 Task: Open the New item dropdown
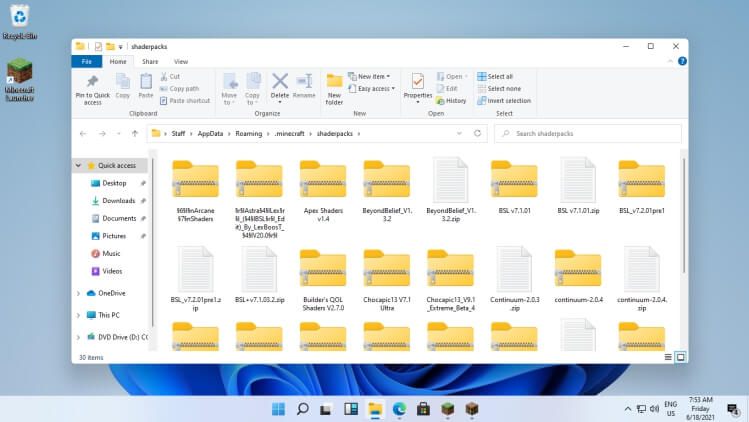tap(369, 76)
